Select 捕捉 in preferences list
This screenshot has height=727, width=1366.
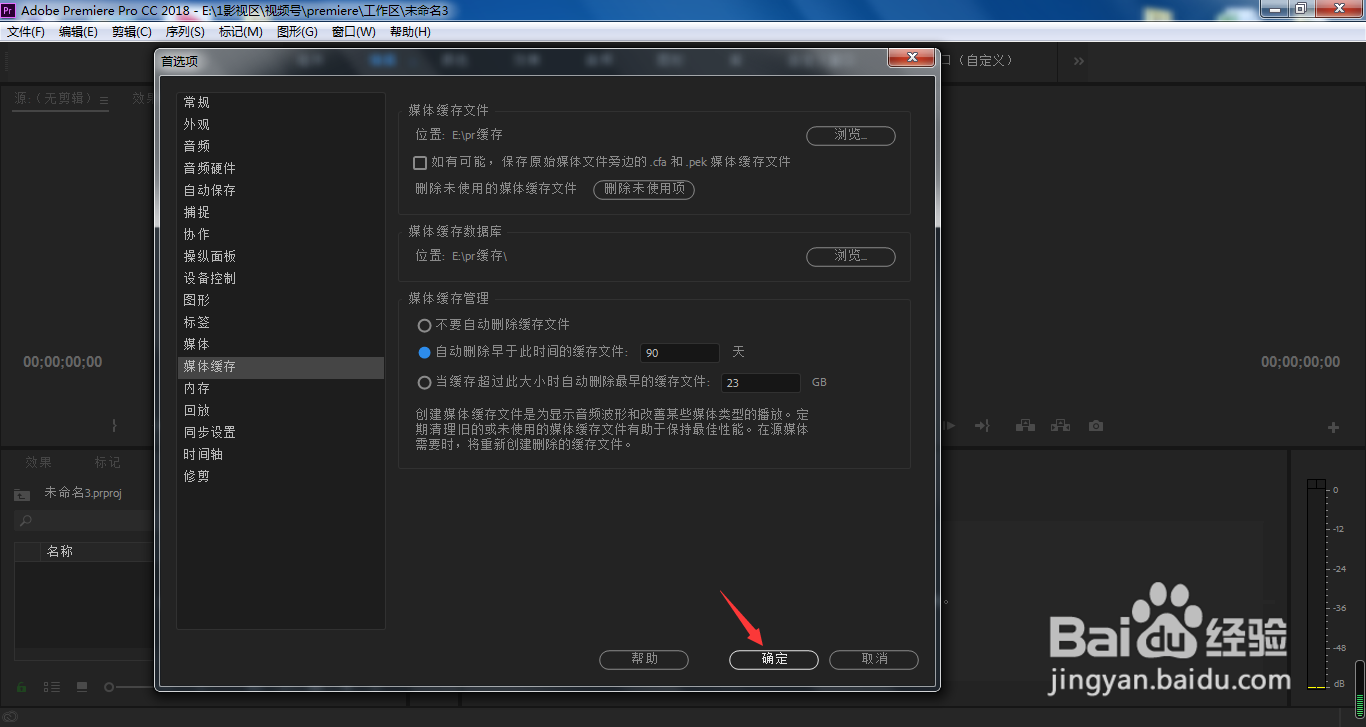click(281, 213)
